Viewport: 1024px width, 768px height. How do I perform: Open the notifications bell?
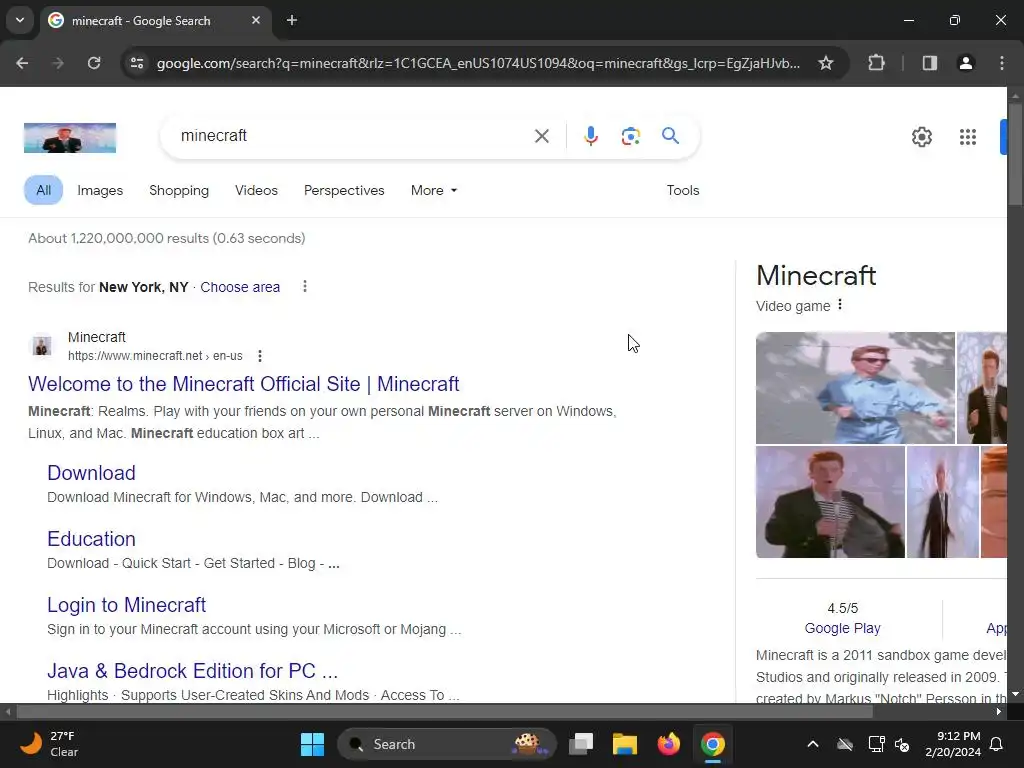[997, 744]
